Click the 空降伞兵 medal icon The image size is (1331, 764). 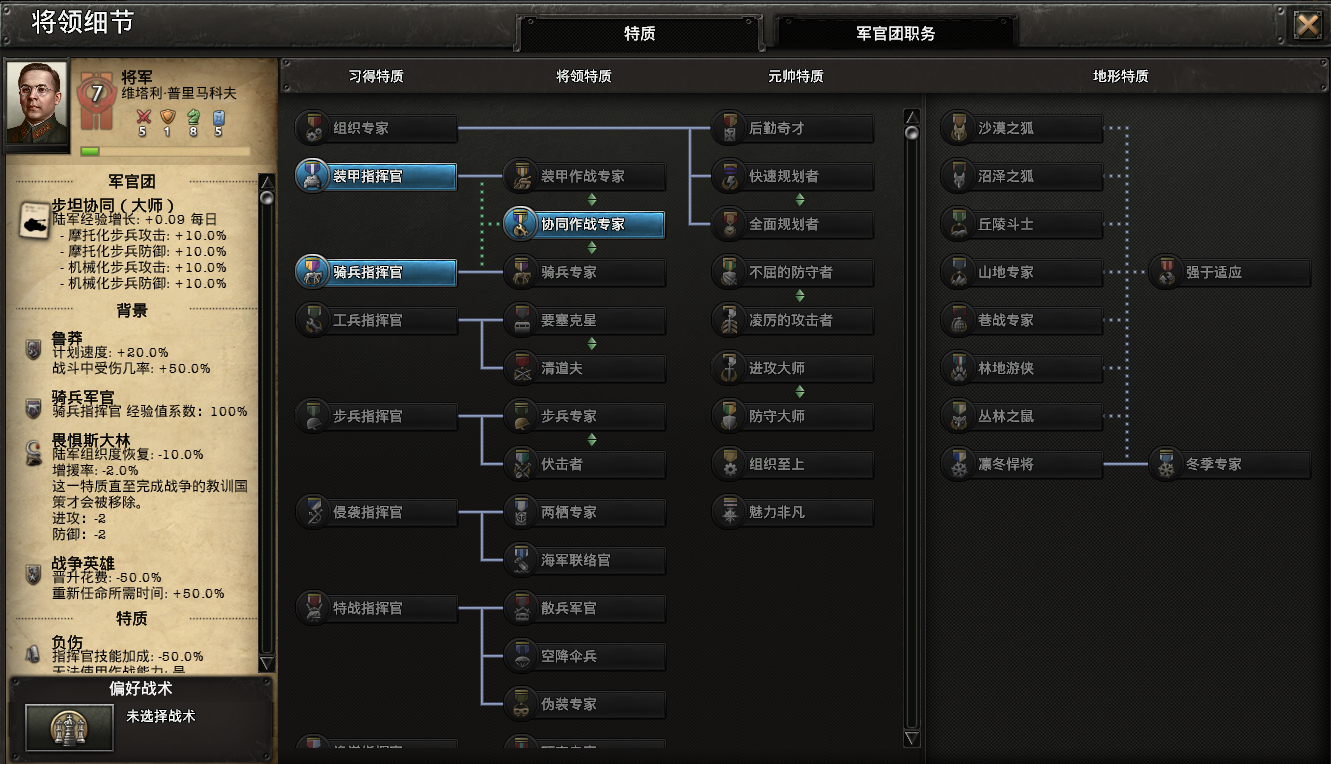tap(521, 657)
